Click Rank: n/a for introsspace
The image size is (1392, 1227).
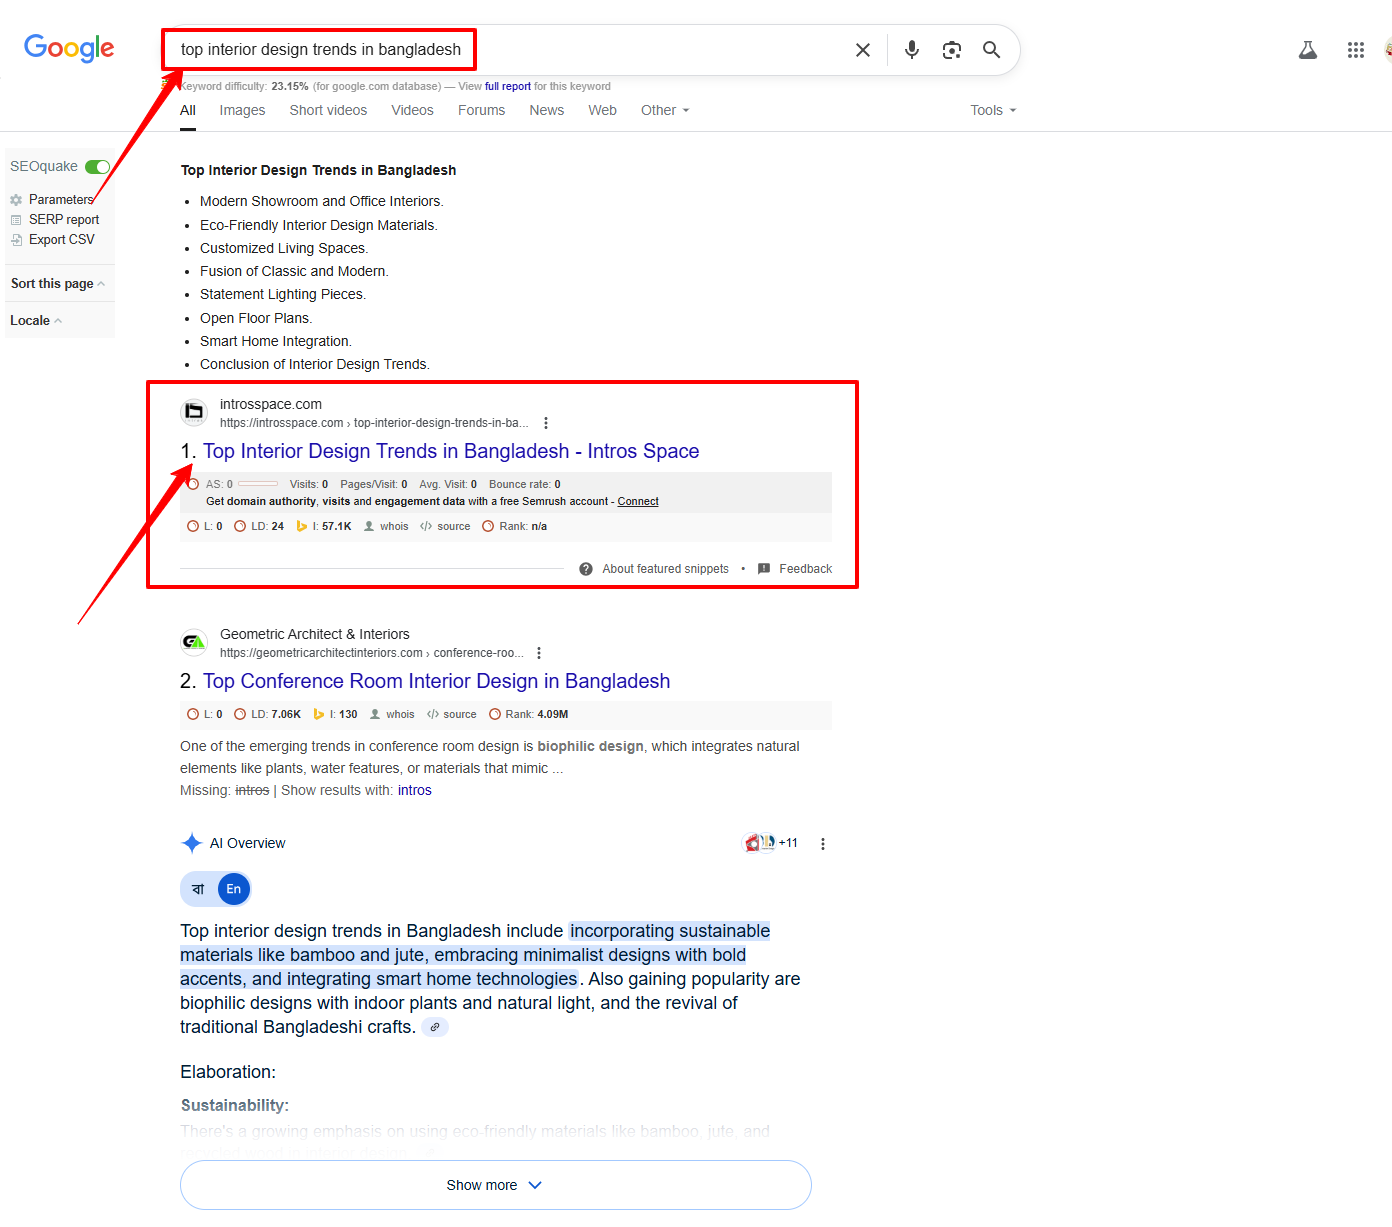tap(515, 527)
